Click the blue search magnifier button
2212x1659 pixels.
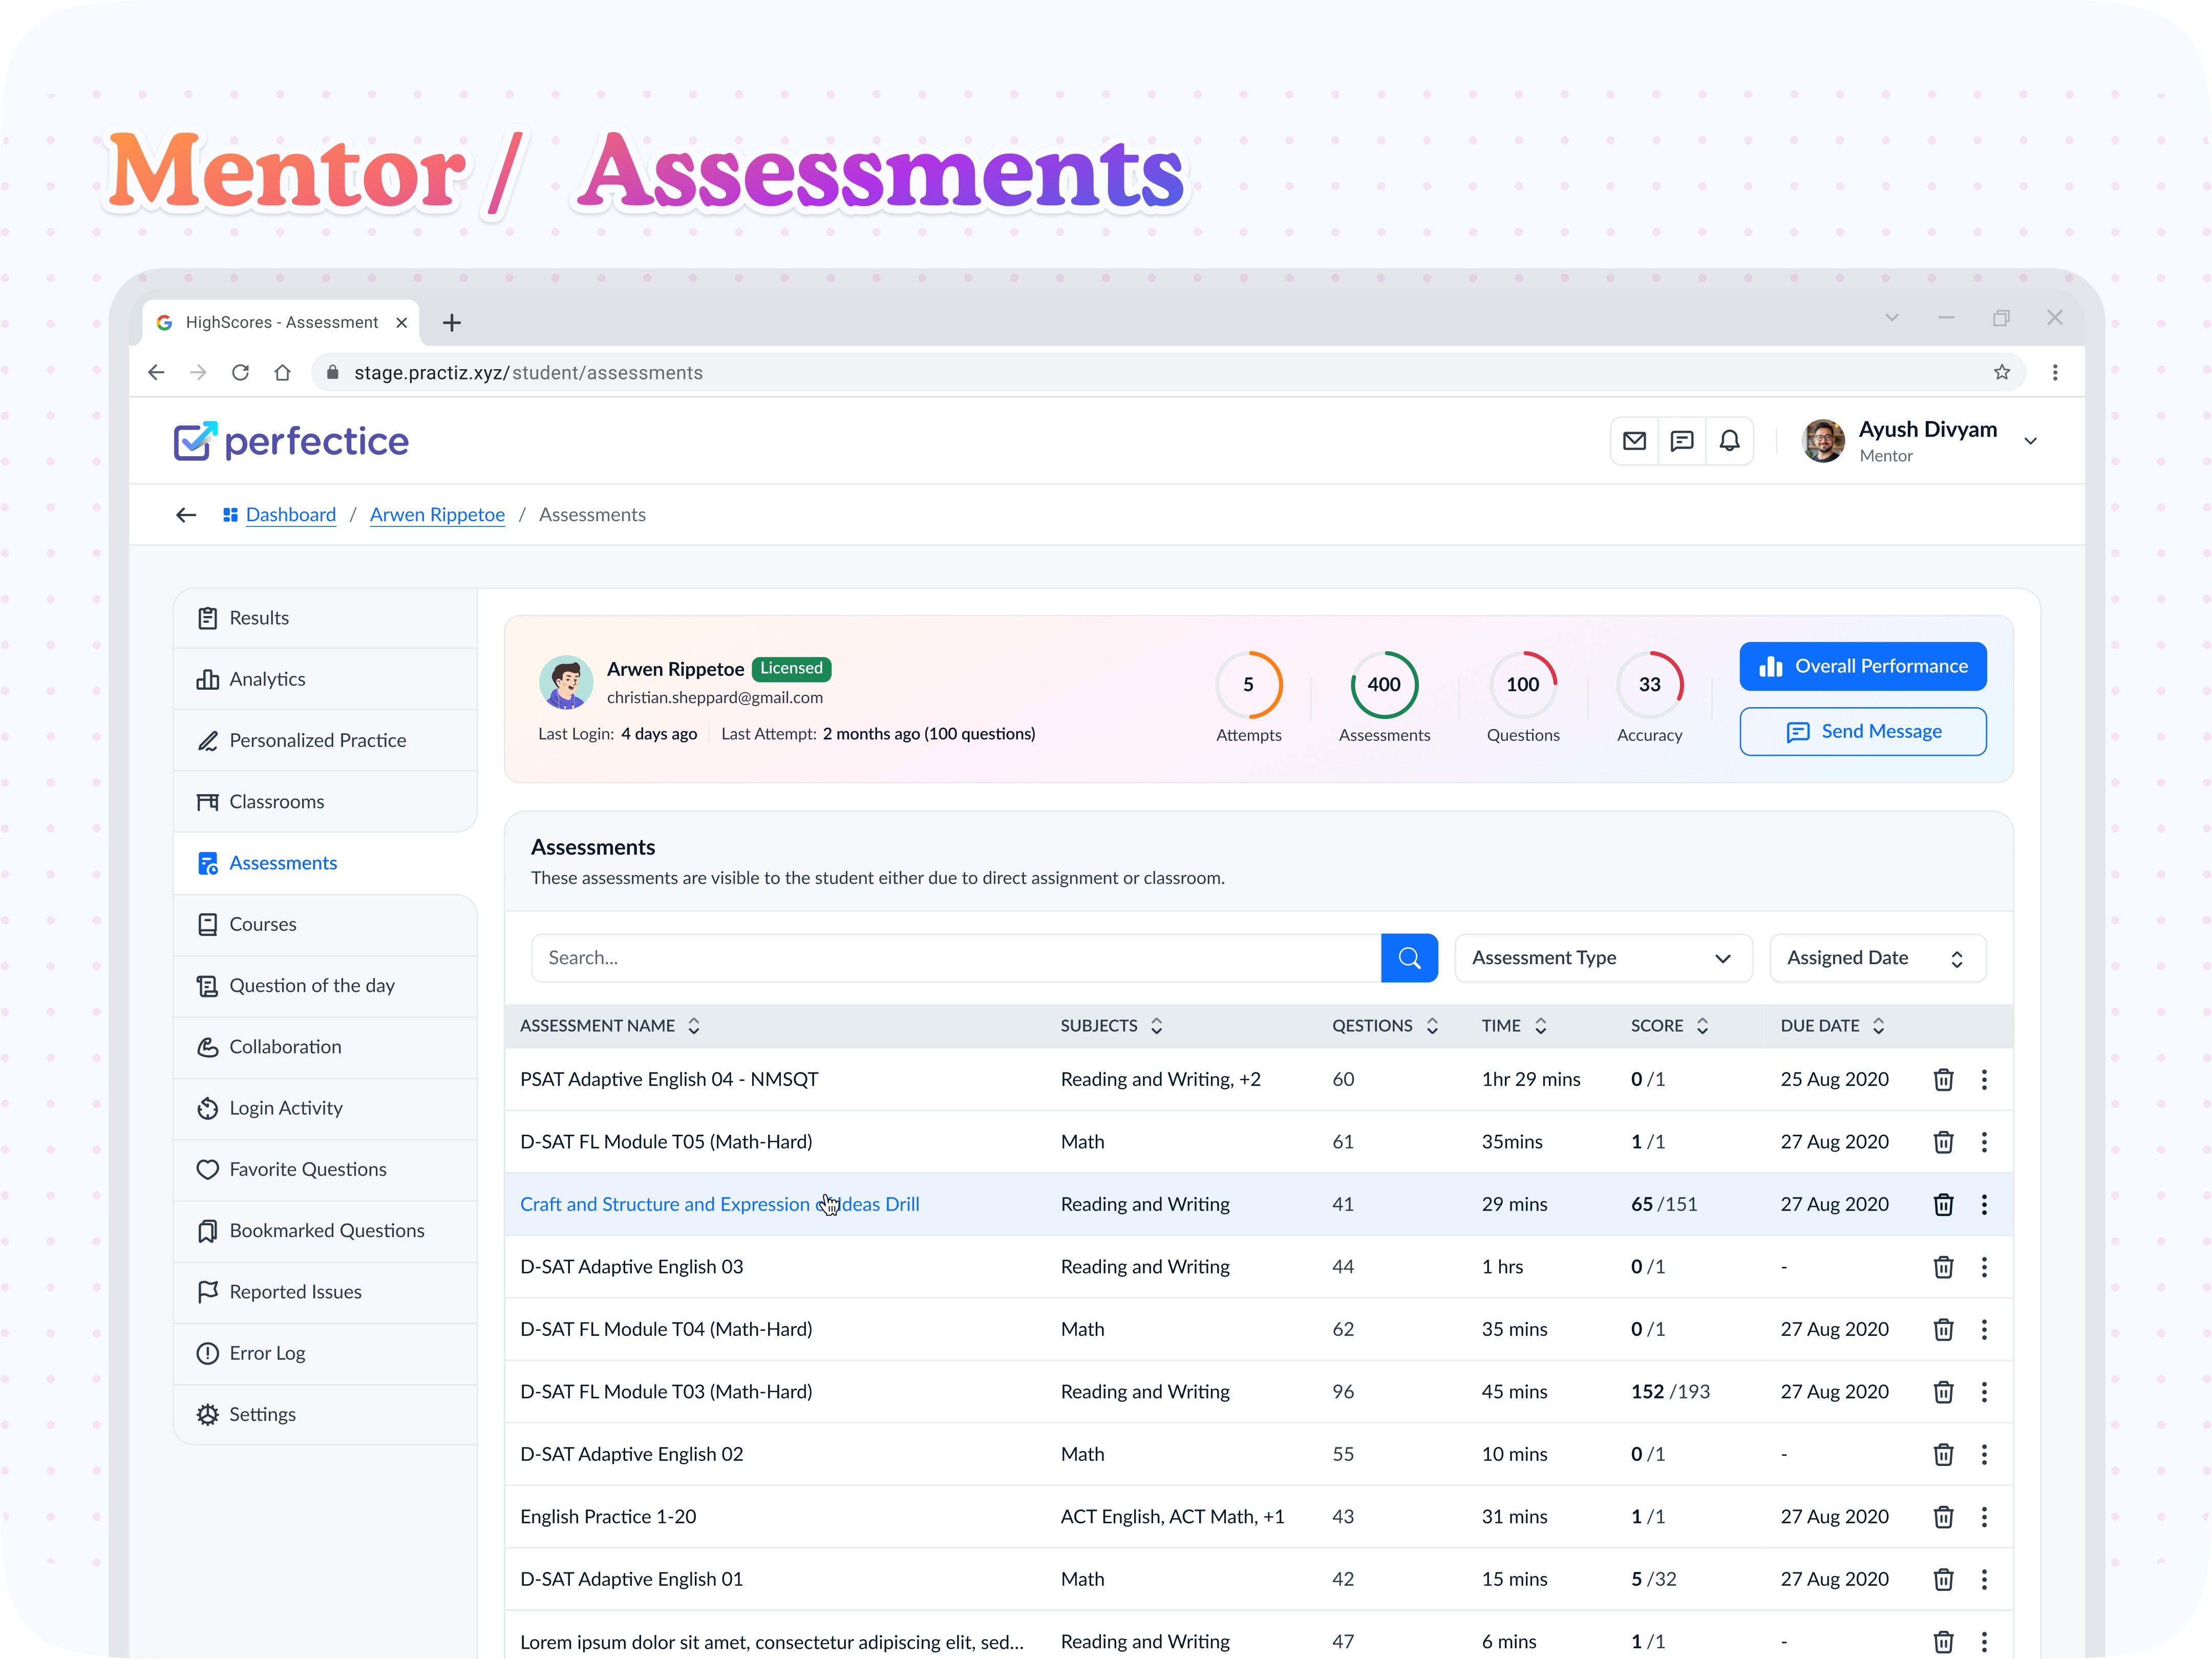pyautogui.click(x=1409, y=958)
